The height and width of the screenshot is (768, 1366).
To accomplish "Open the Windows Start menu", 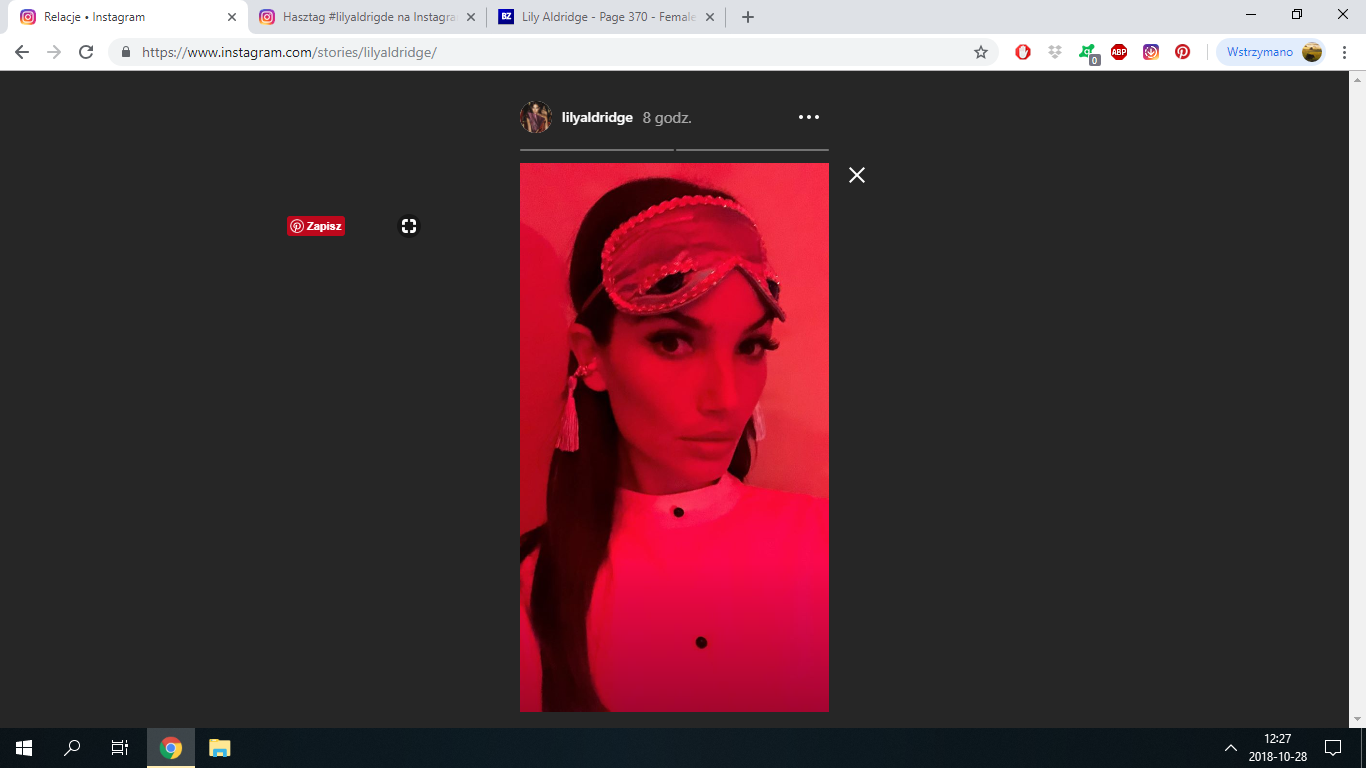I will (24, 747).
